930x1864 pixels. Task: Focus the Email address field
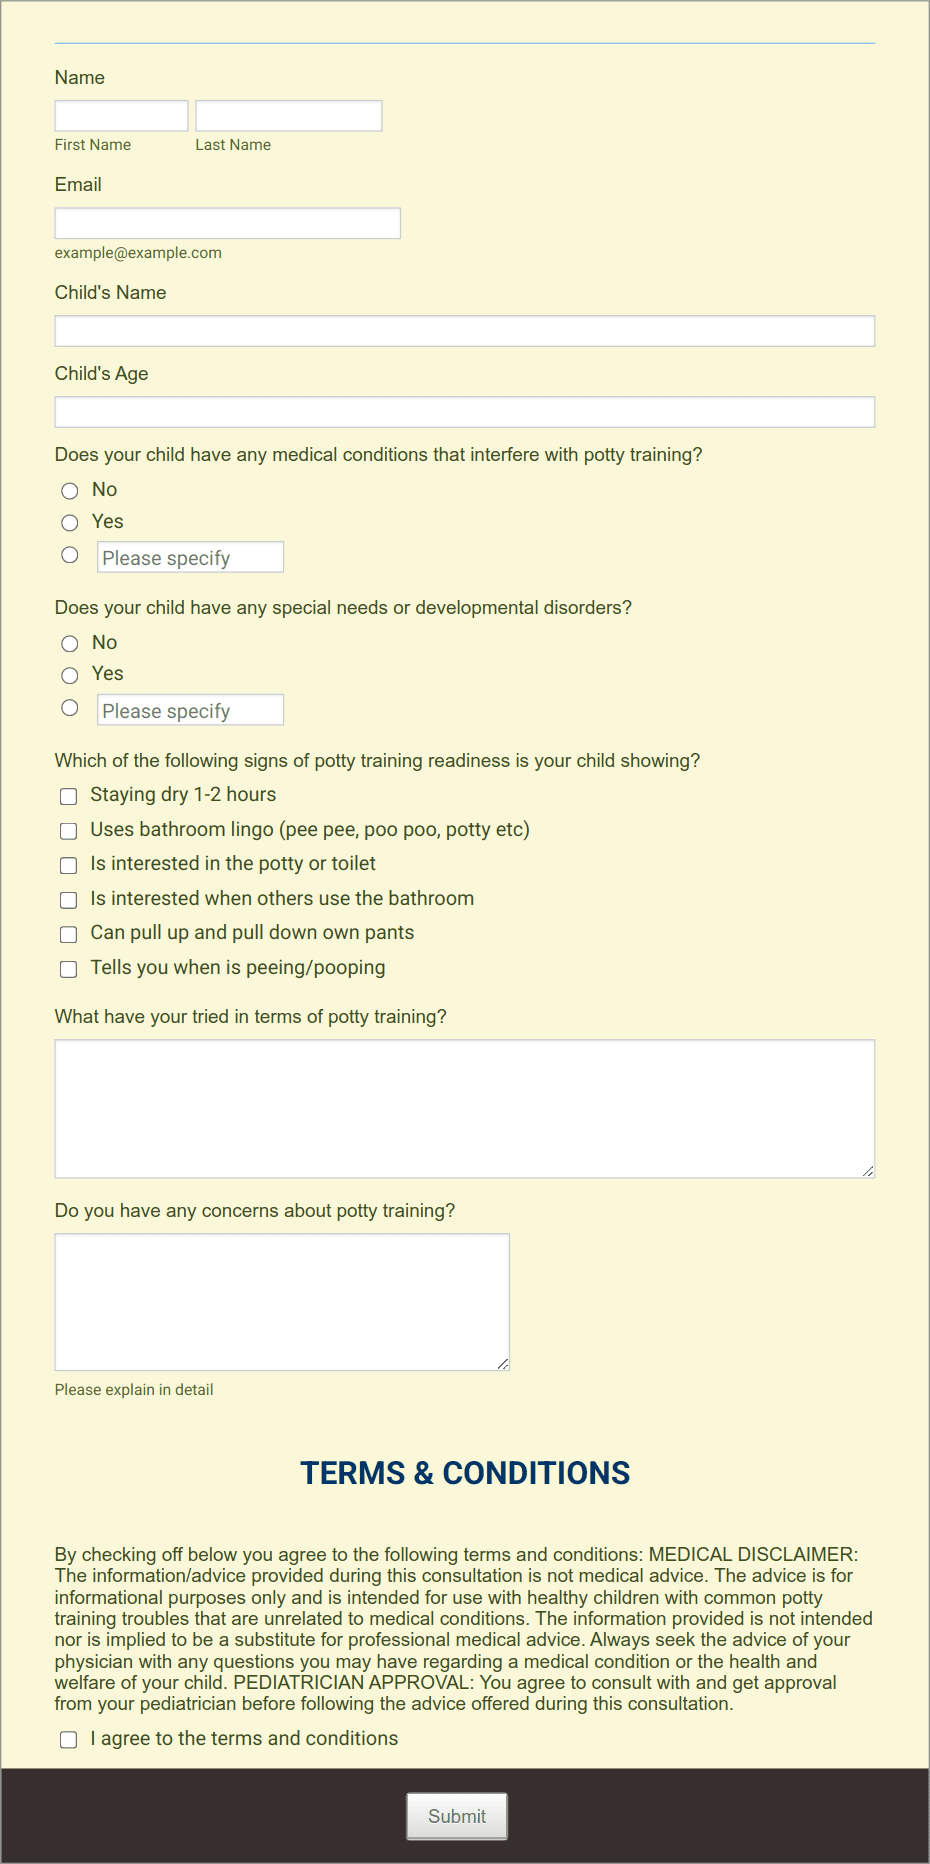[x=227, y=223]
